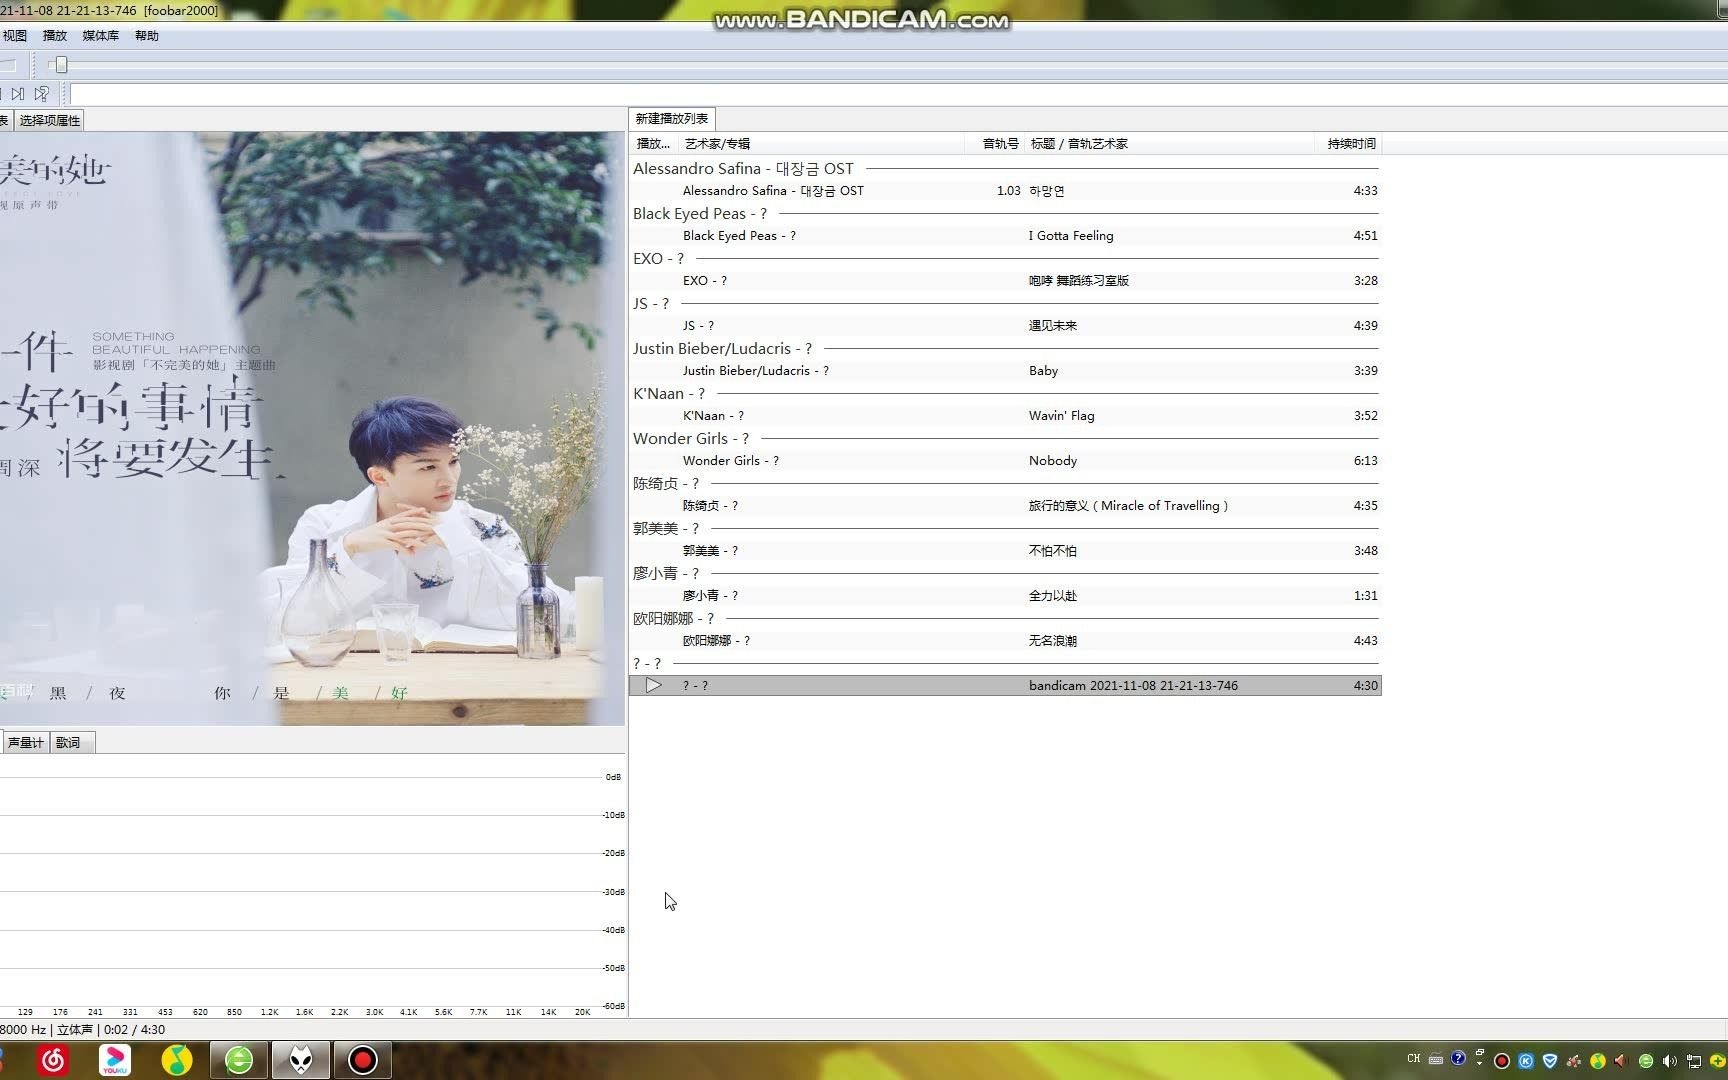Open the 帮助 menu
The width and height of the screenshot is (1728, 1080).
(x=147, y=36)
